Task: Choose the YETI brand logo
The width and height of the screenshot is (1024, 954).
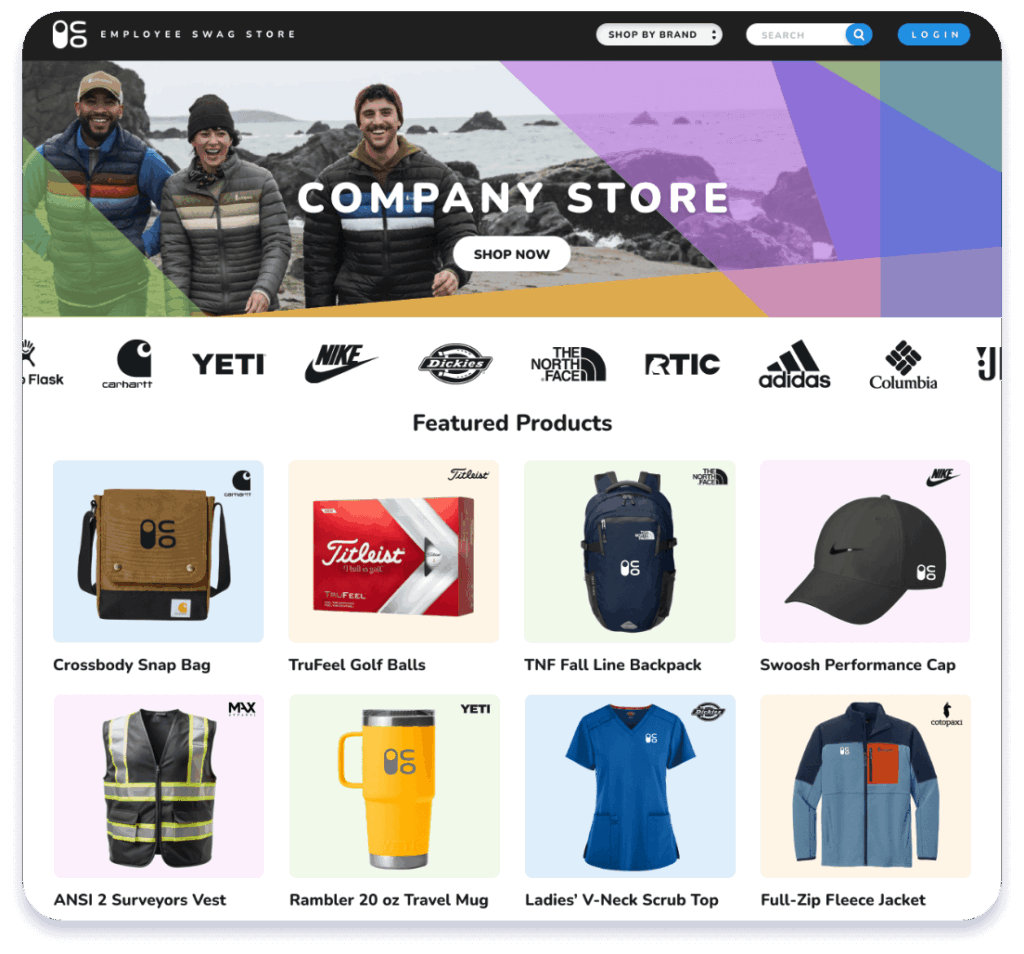Action: point(229,364)
